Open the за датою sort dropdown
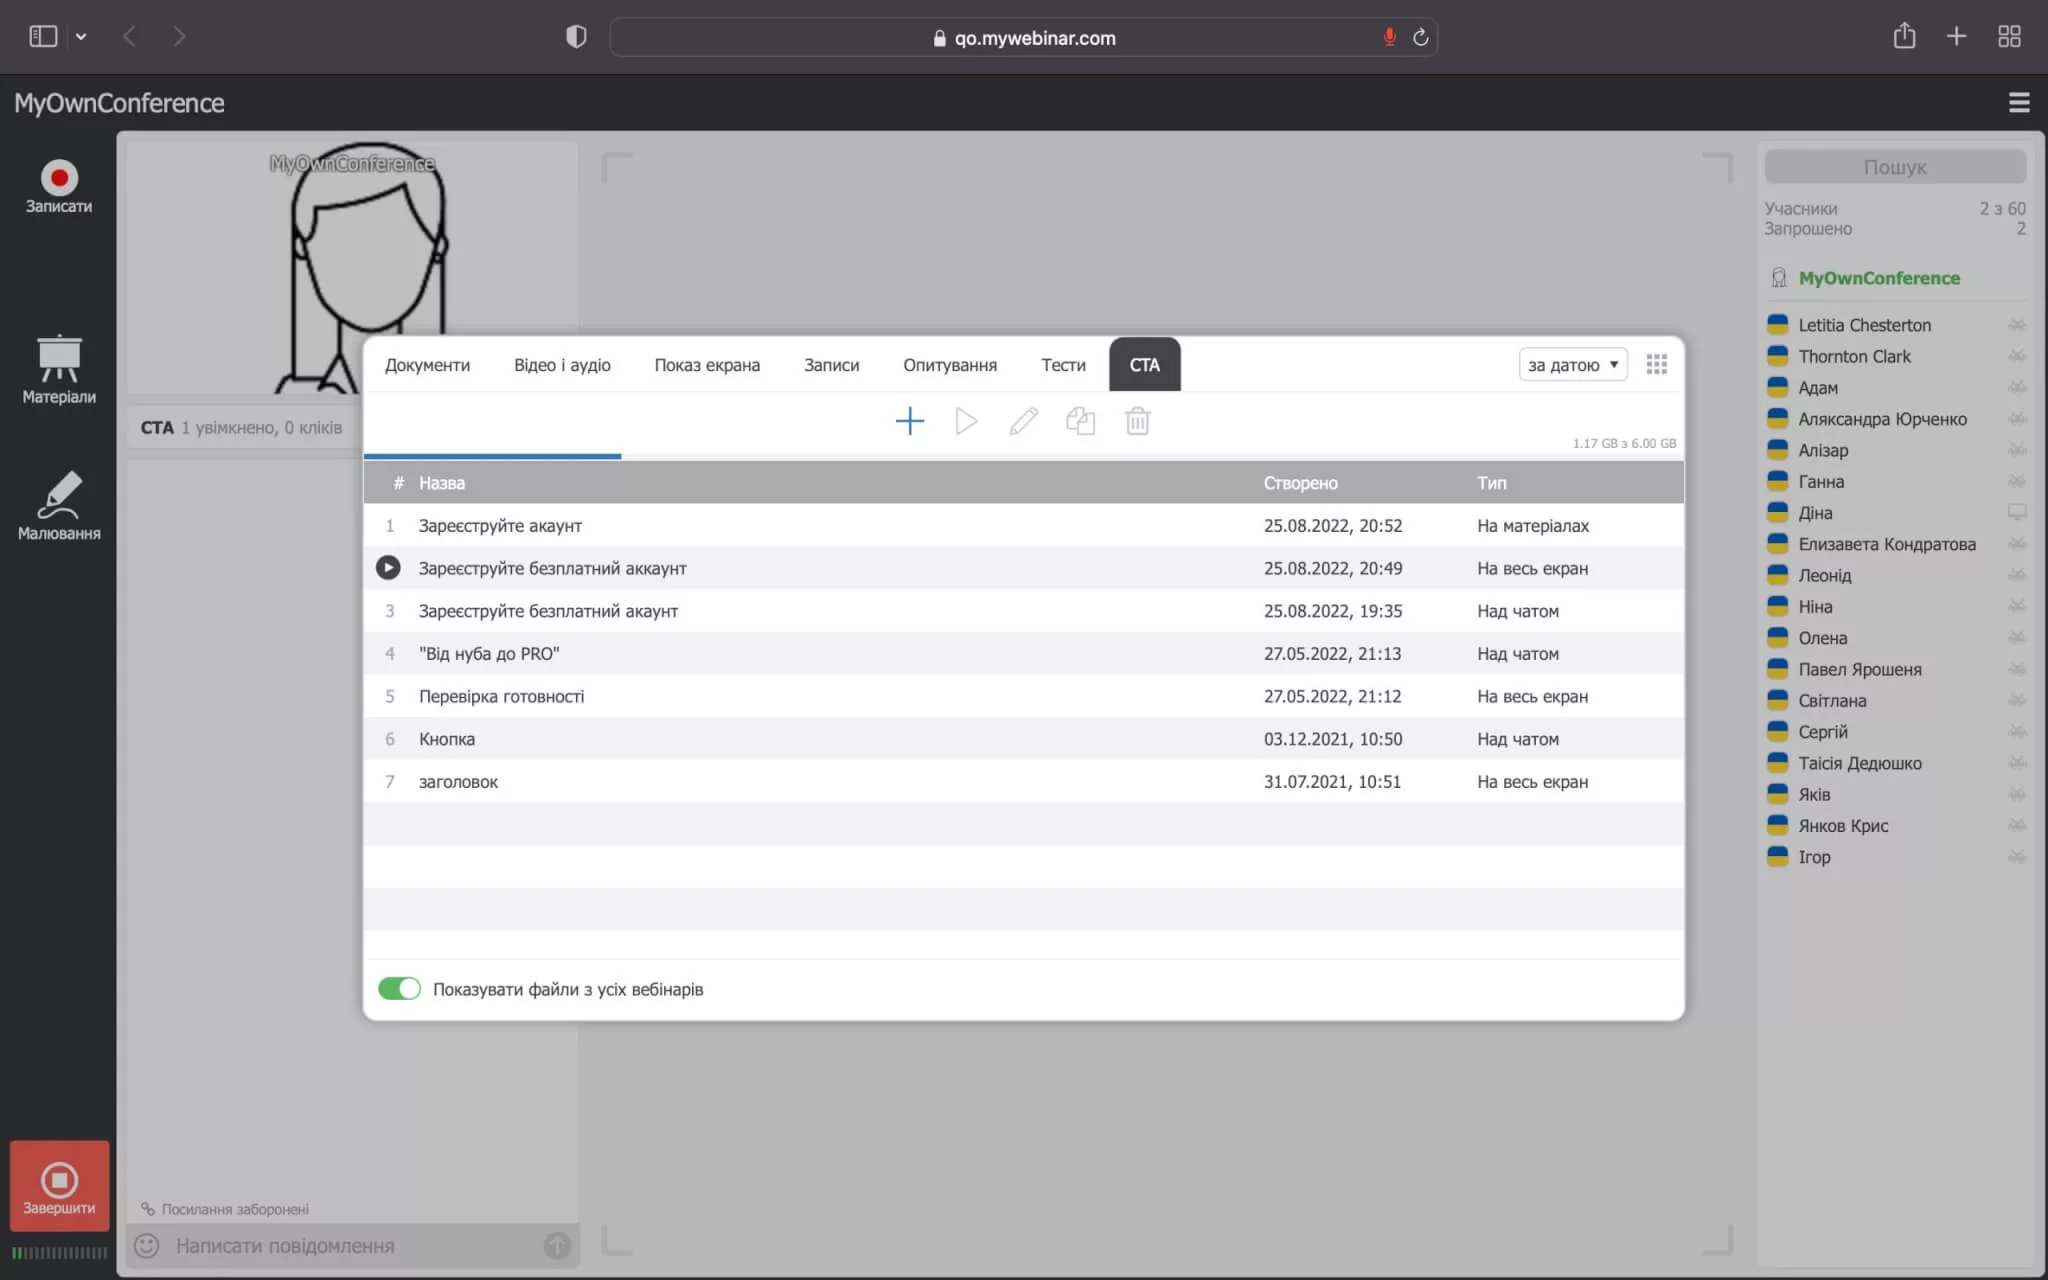2048x1280 pixels. (x=1572, y=365)
